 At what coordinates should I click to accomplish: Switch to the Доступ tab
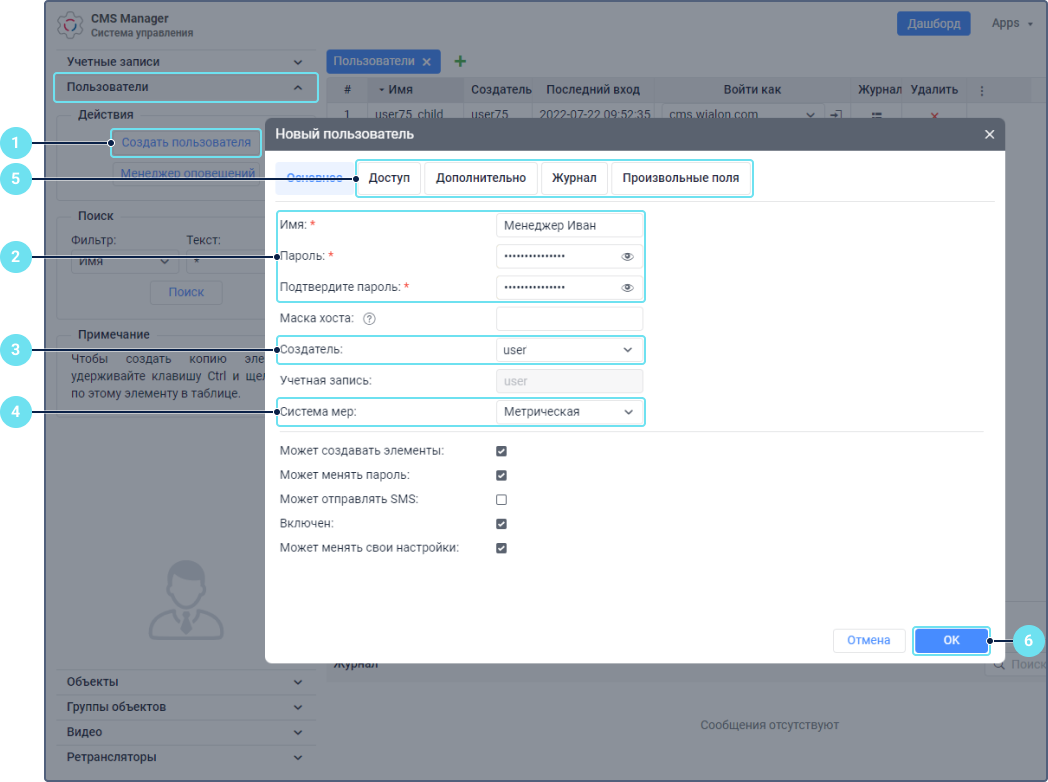pyautogui.click(x=389, y=178)
